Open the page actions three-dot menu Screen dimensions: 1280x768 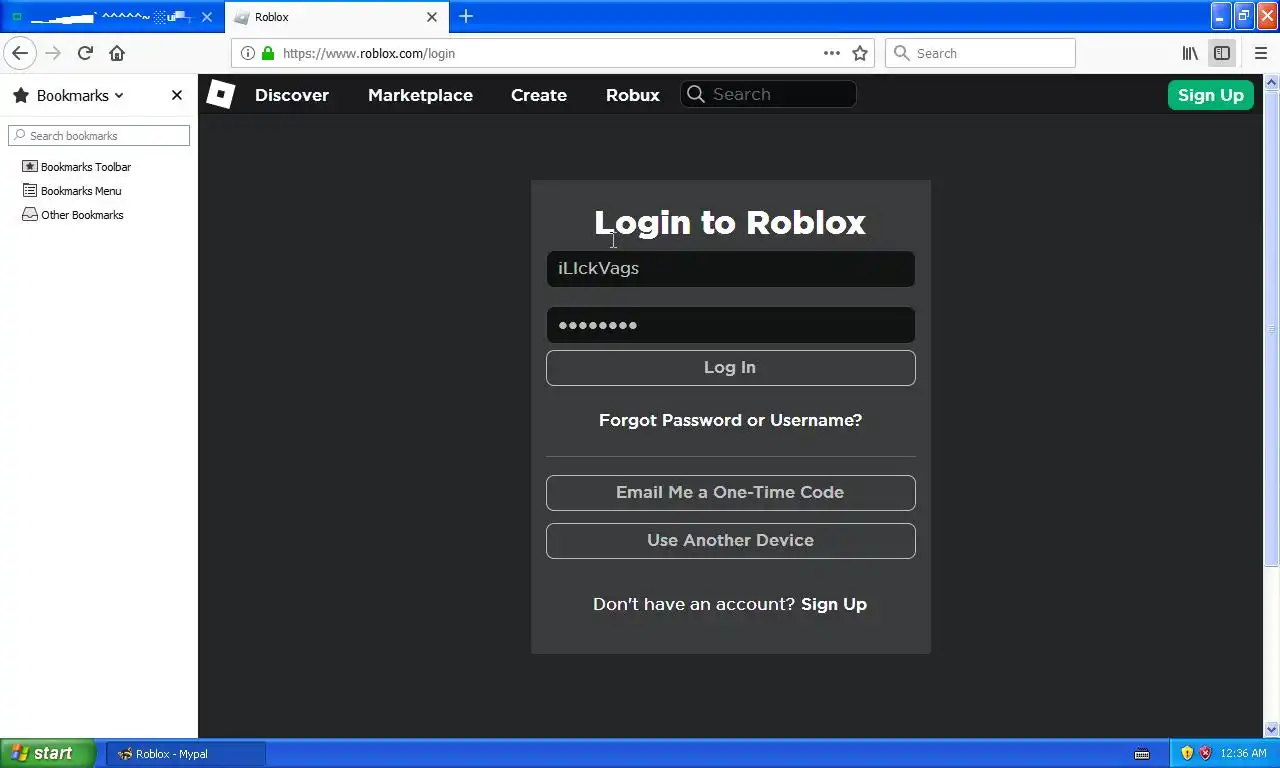(832, 53)
